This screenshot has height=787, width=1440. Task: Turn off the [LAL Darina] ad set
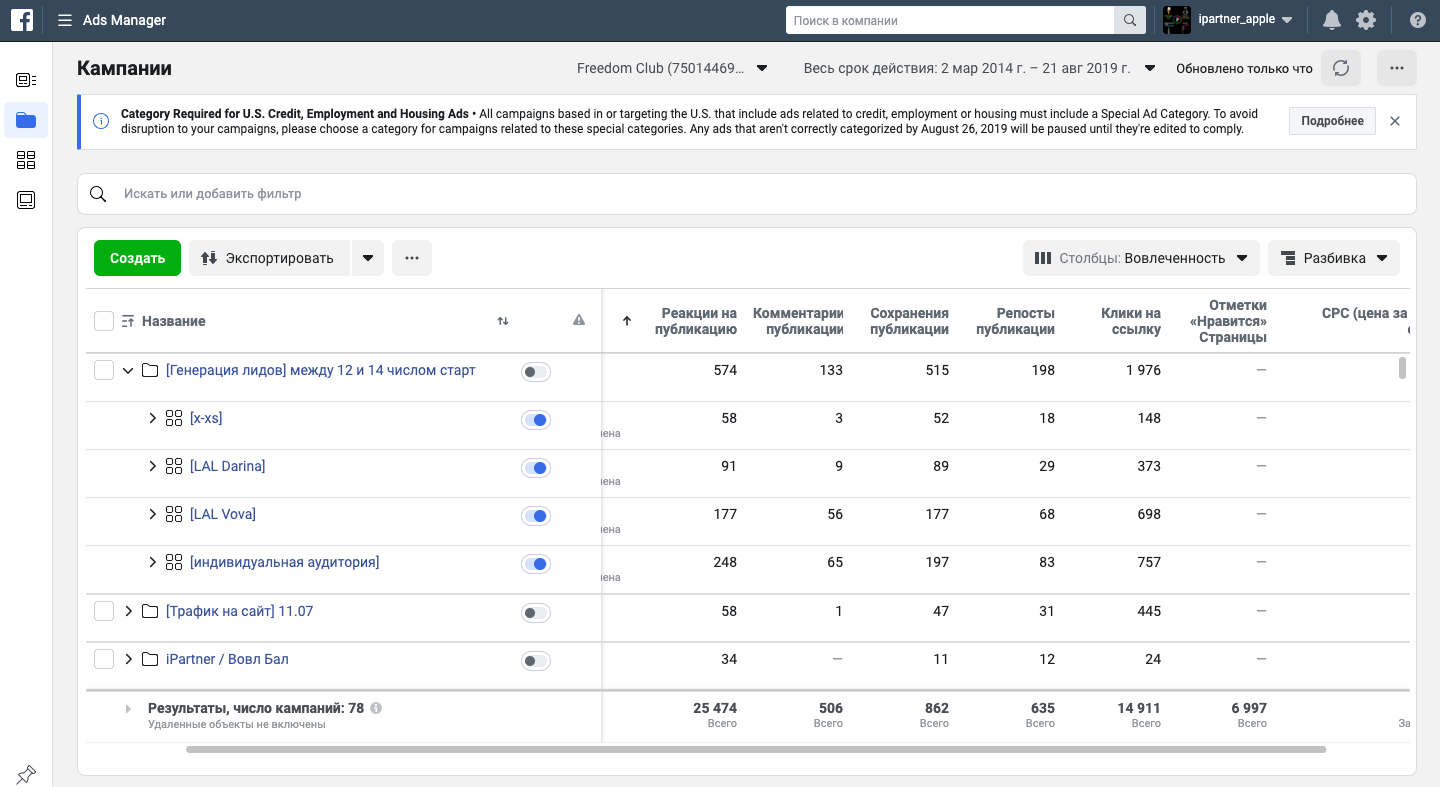click(536, 468)
